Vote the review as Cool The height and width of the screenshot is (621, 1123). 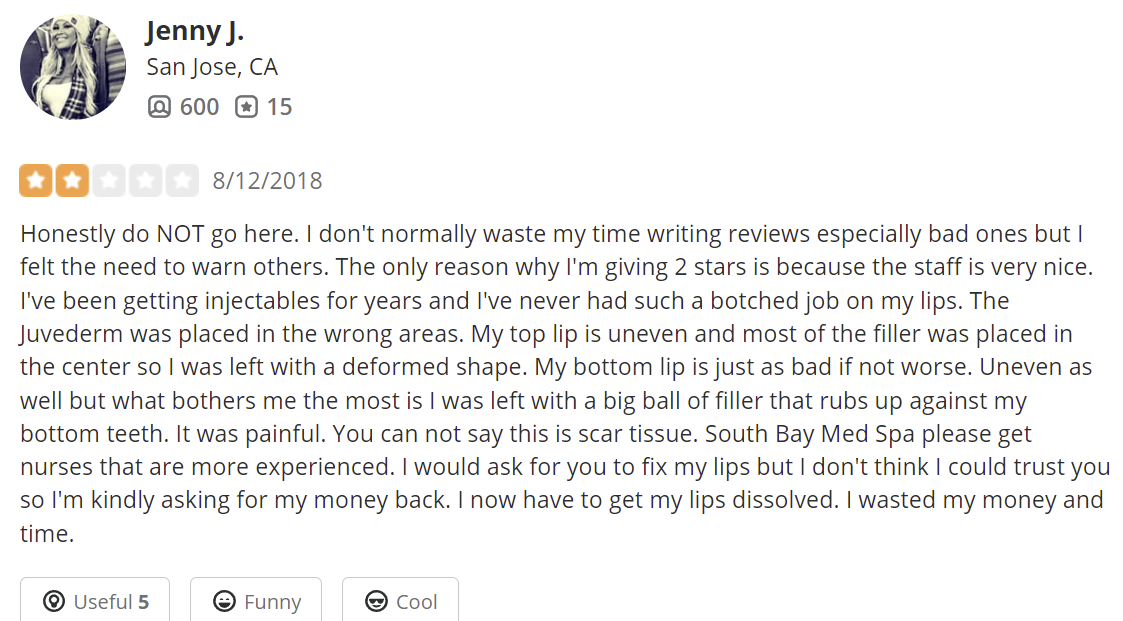[x=400, y=600]
